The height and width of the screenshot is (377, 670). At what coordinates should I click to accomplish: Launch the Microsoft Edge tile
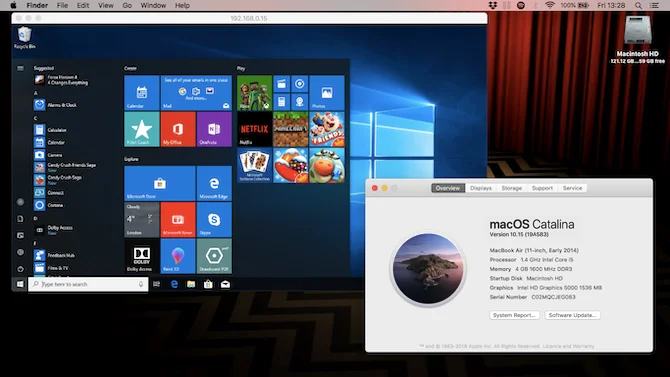[214, 183]
